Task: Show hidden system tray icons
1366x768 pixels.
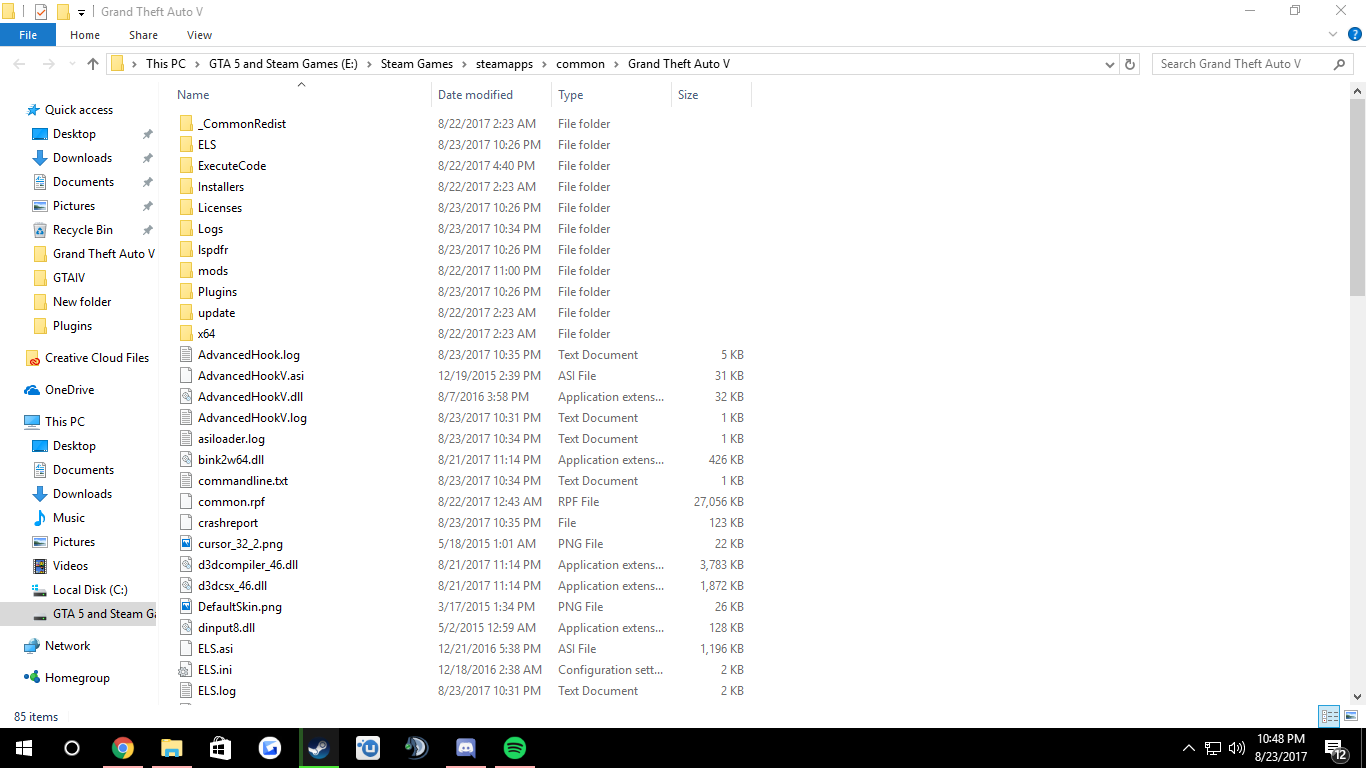Action: coord(1189,748)
